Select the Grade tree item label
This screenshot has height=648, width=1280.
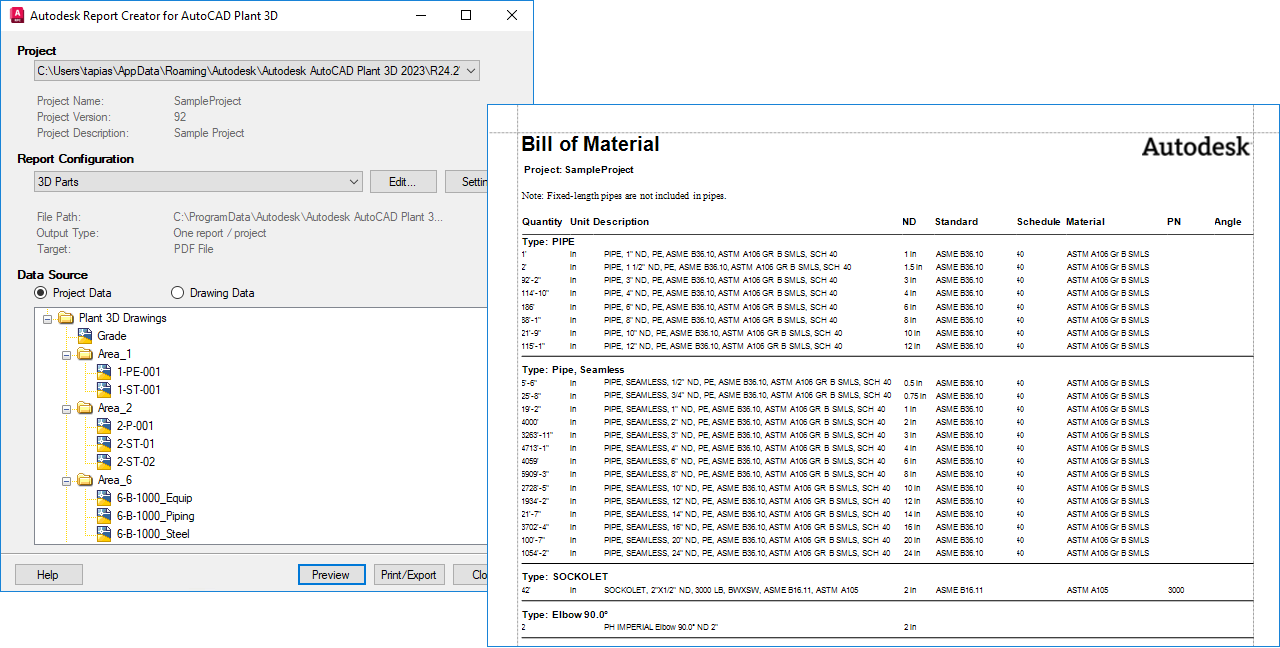coord(112,336)
